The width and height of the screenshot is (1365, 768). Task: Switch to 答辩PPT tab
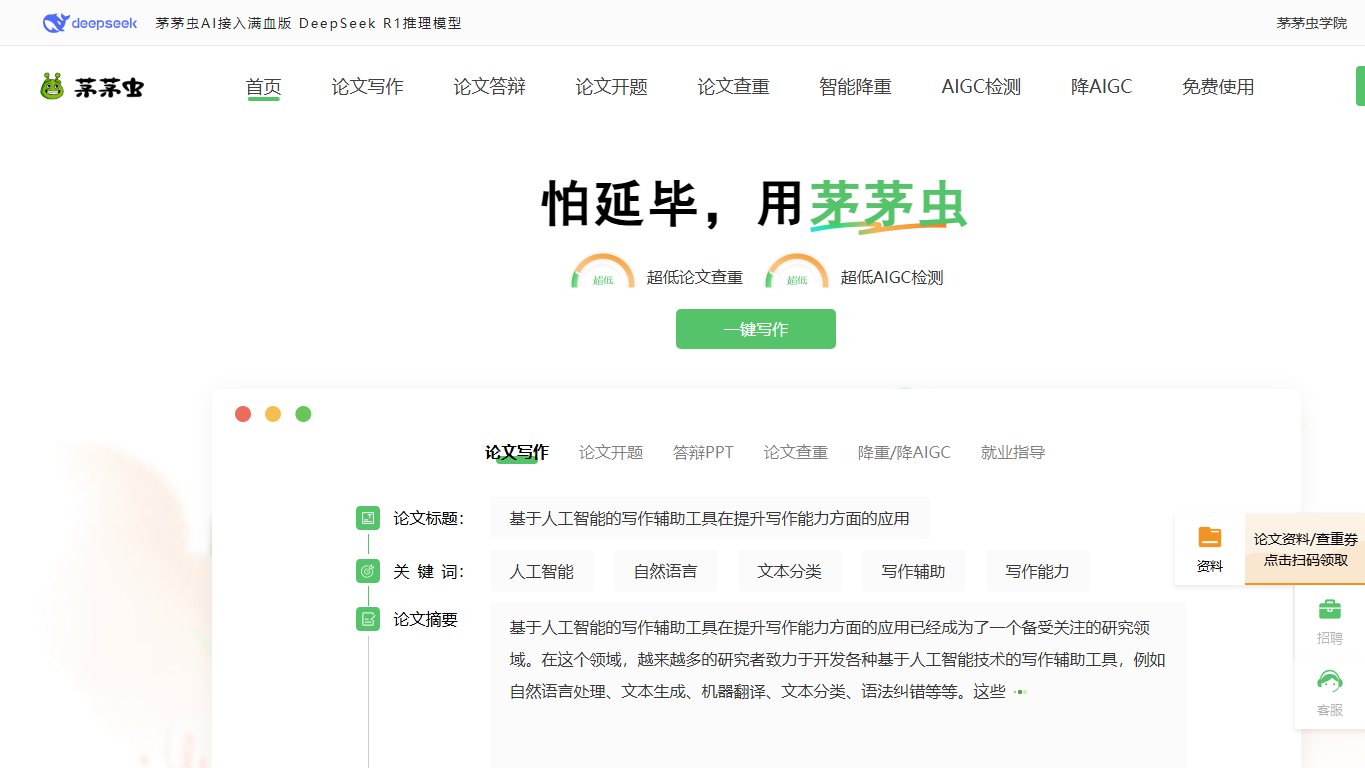(x=704, y=453)
